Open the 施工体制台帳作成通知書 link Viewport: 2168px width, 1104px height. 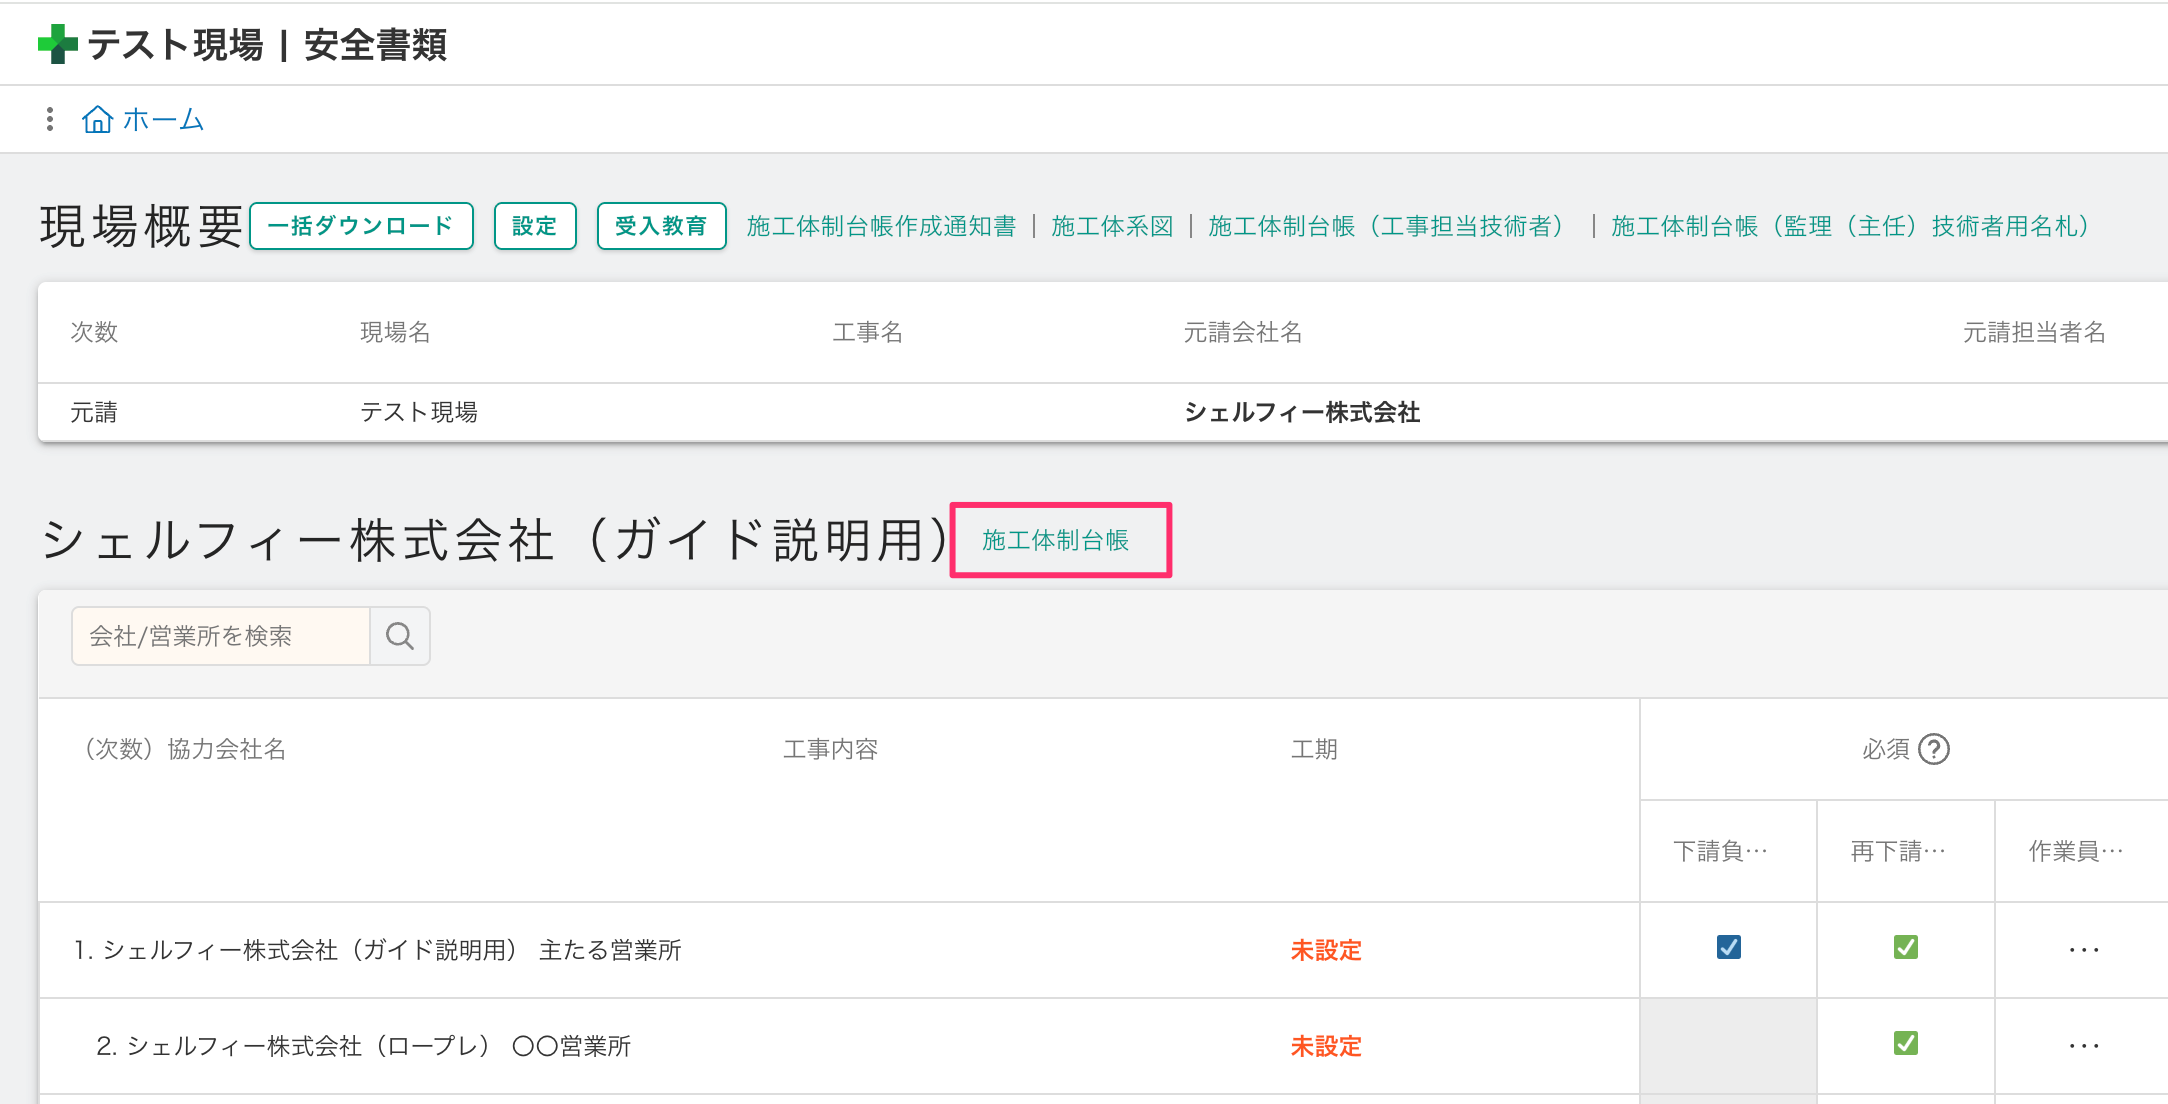coord(881,226)
